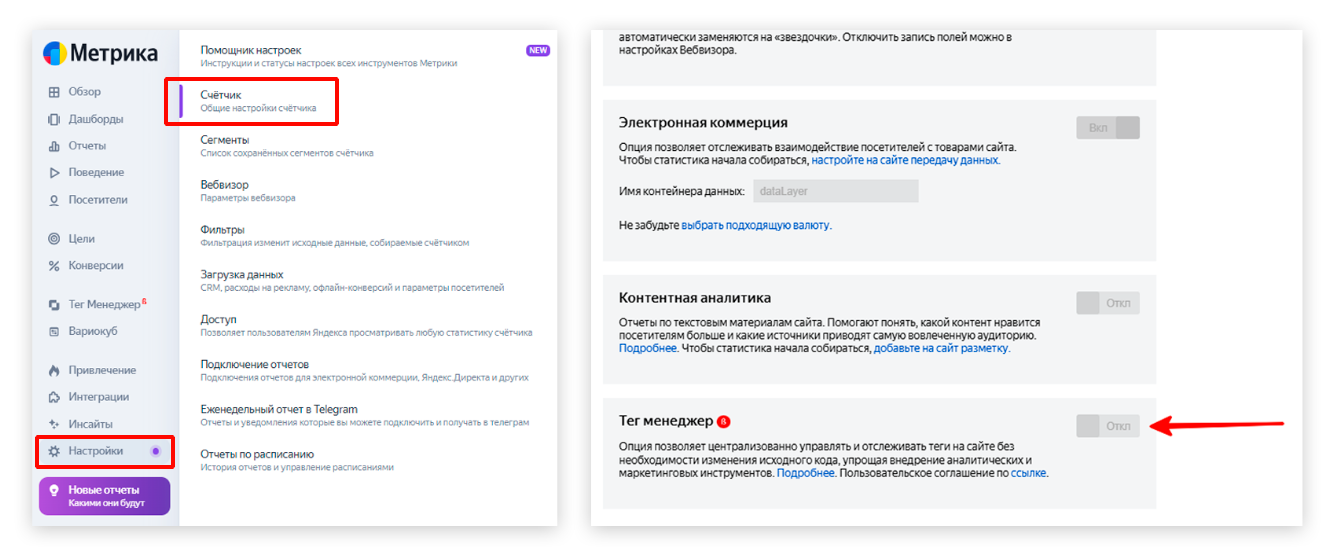The height and width of the screenshot is (558, 1336).
Task: Click the Обзор grid icon
Action: tap(54, 92)
